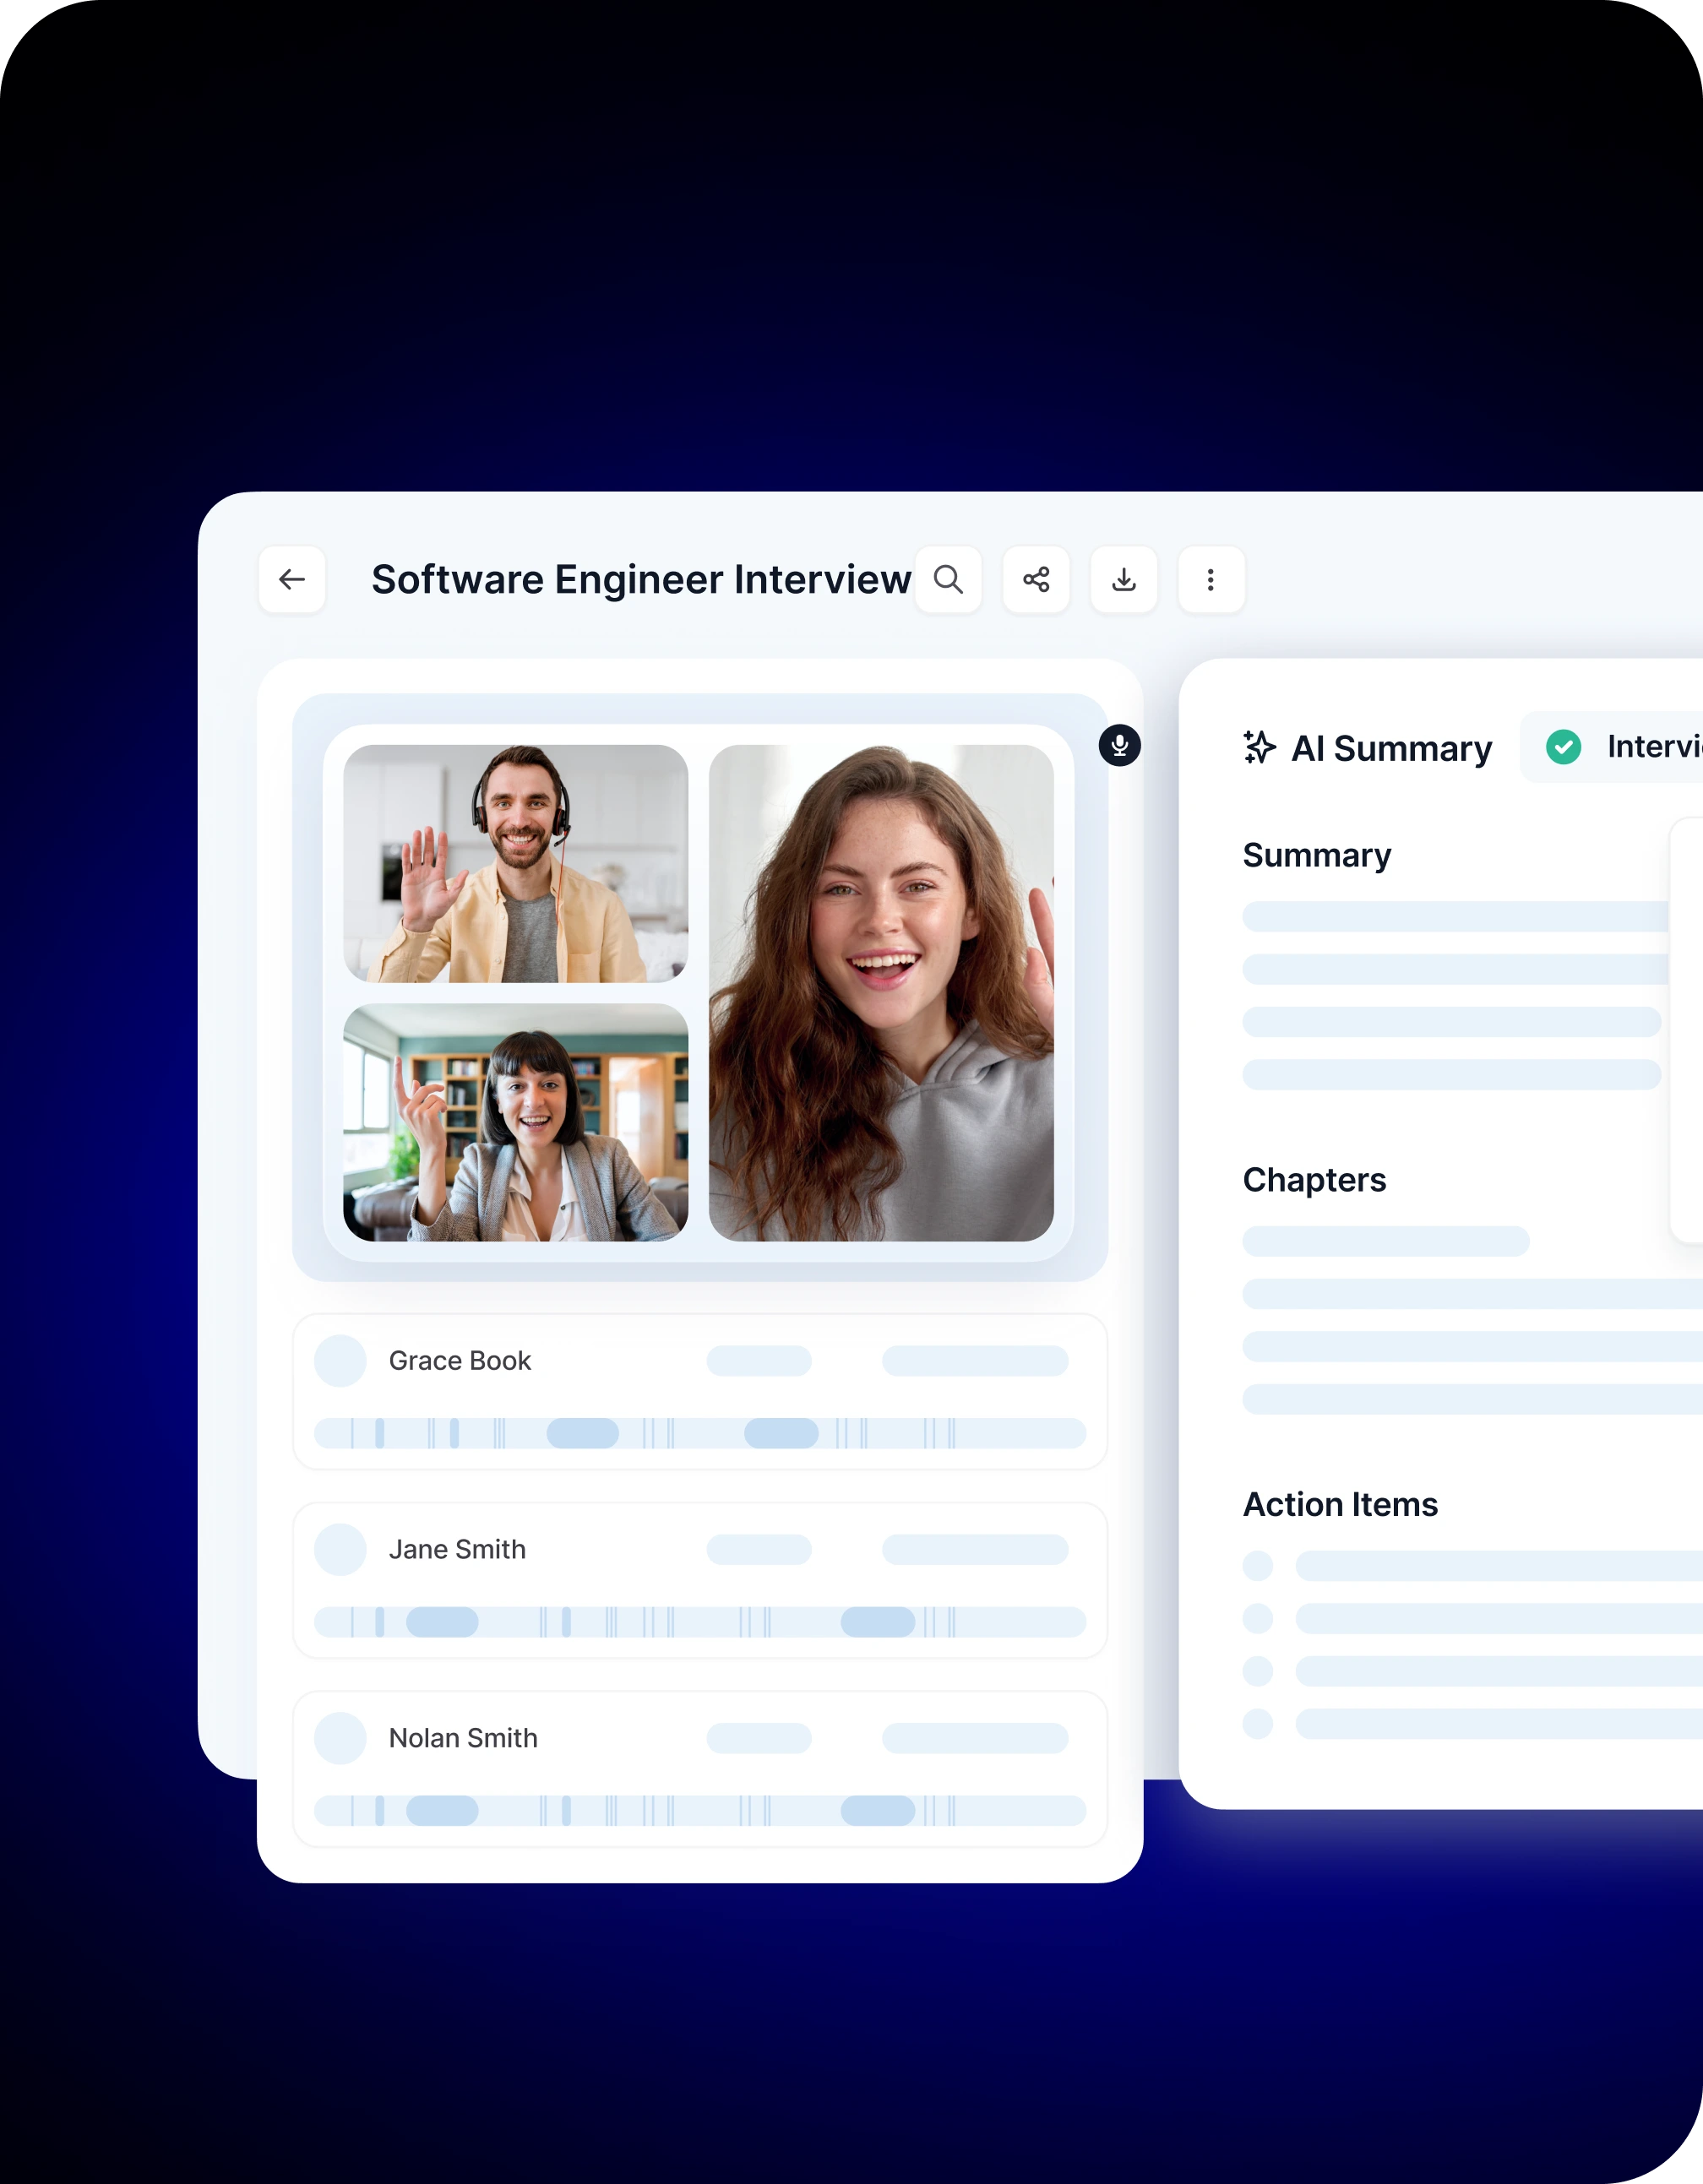Image resolution: width=1703 pixels, height=2184 pixels.
Task: Select the woman in blazer video
Action: pyautogui.click(x=515, y=1122)
